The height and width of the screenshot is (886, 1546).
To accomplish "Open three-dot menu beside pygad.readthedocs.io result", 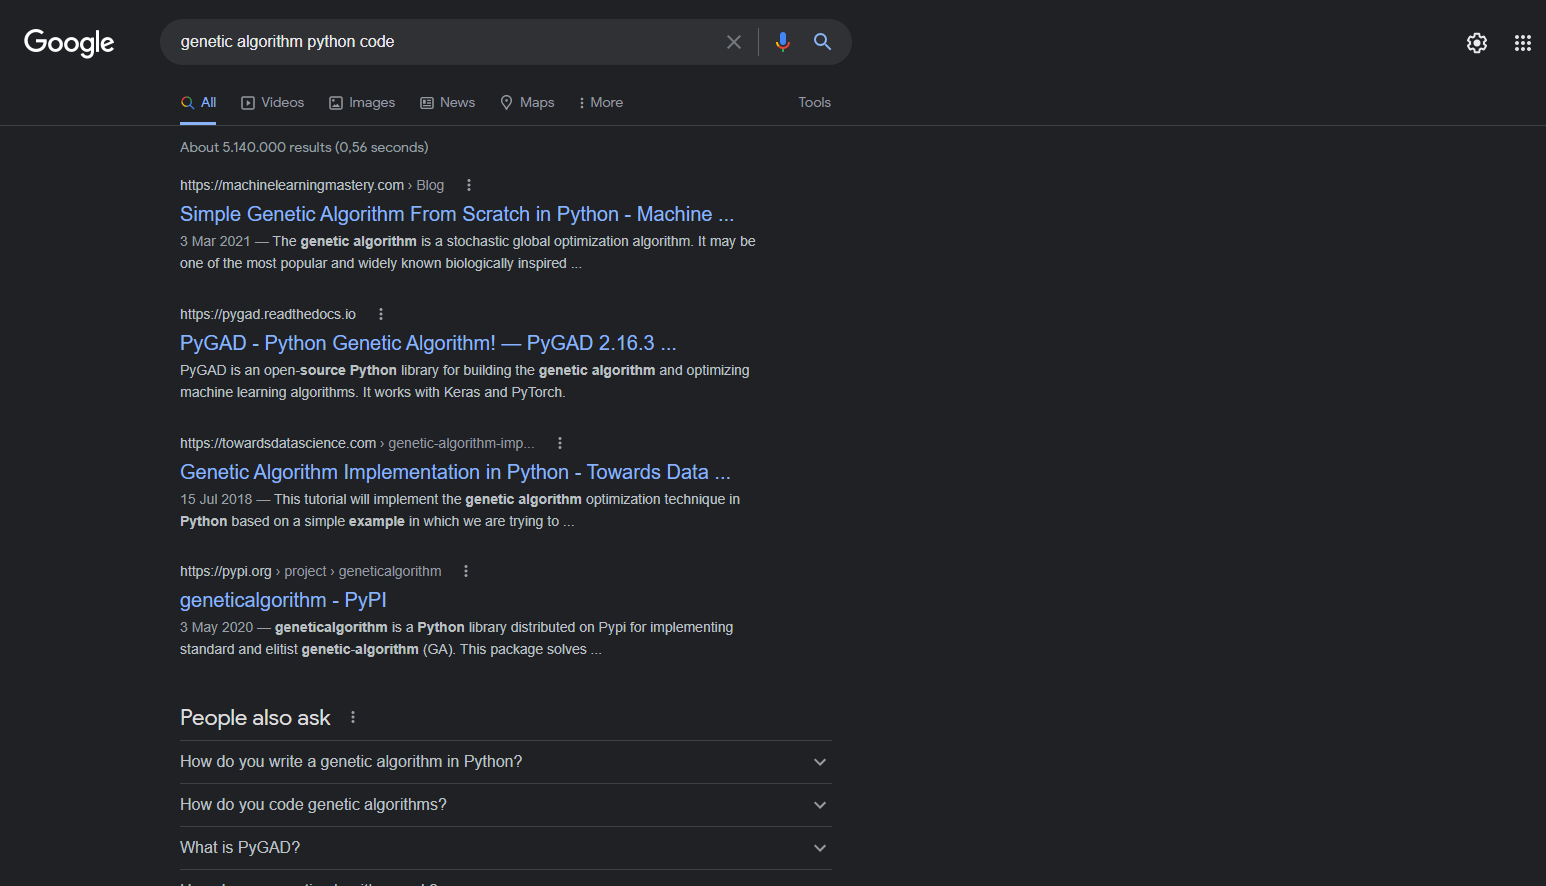I will (381, 314).
